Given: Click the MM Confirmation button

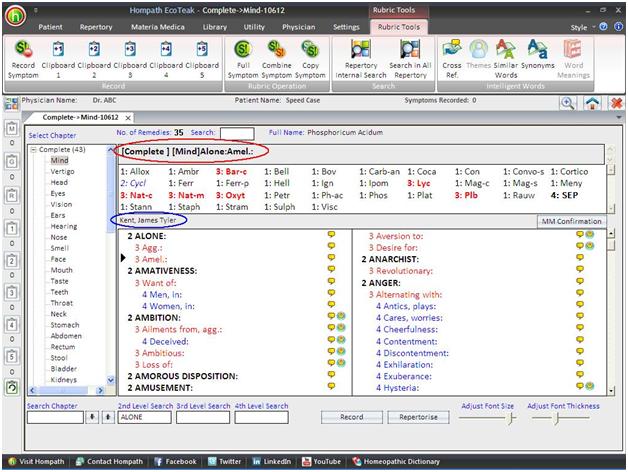Looking at the screenshot, I should pyautogui.click(x=572, y=221).
